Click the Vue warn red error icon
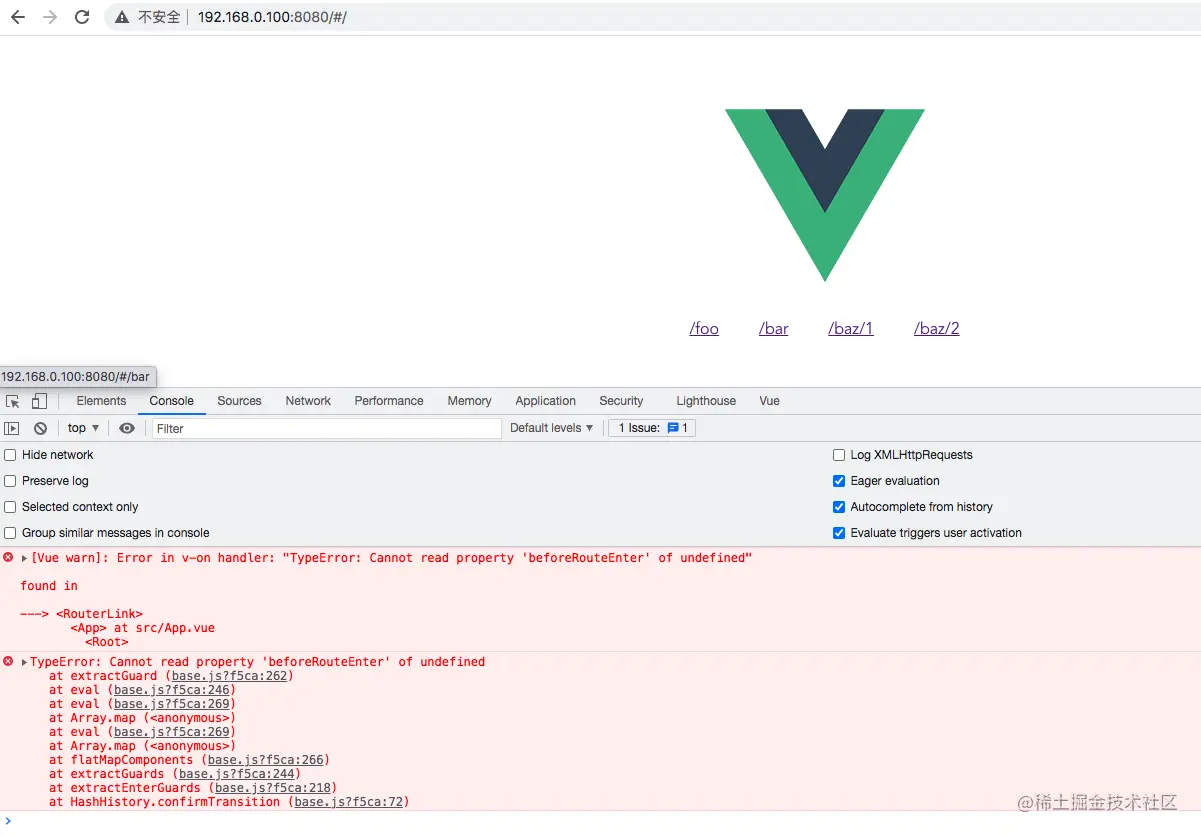 click(9, 557)
